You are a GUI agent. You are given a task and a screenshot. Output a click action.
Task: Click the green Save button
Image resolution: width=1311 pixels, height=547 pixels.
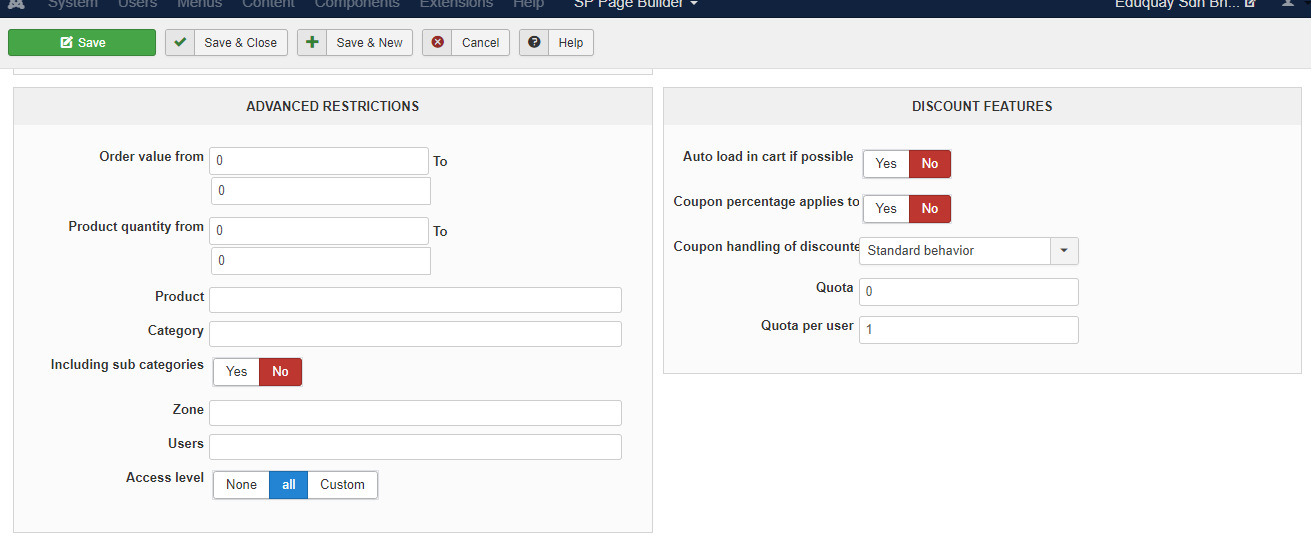[x=82, y=43]
